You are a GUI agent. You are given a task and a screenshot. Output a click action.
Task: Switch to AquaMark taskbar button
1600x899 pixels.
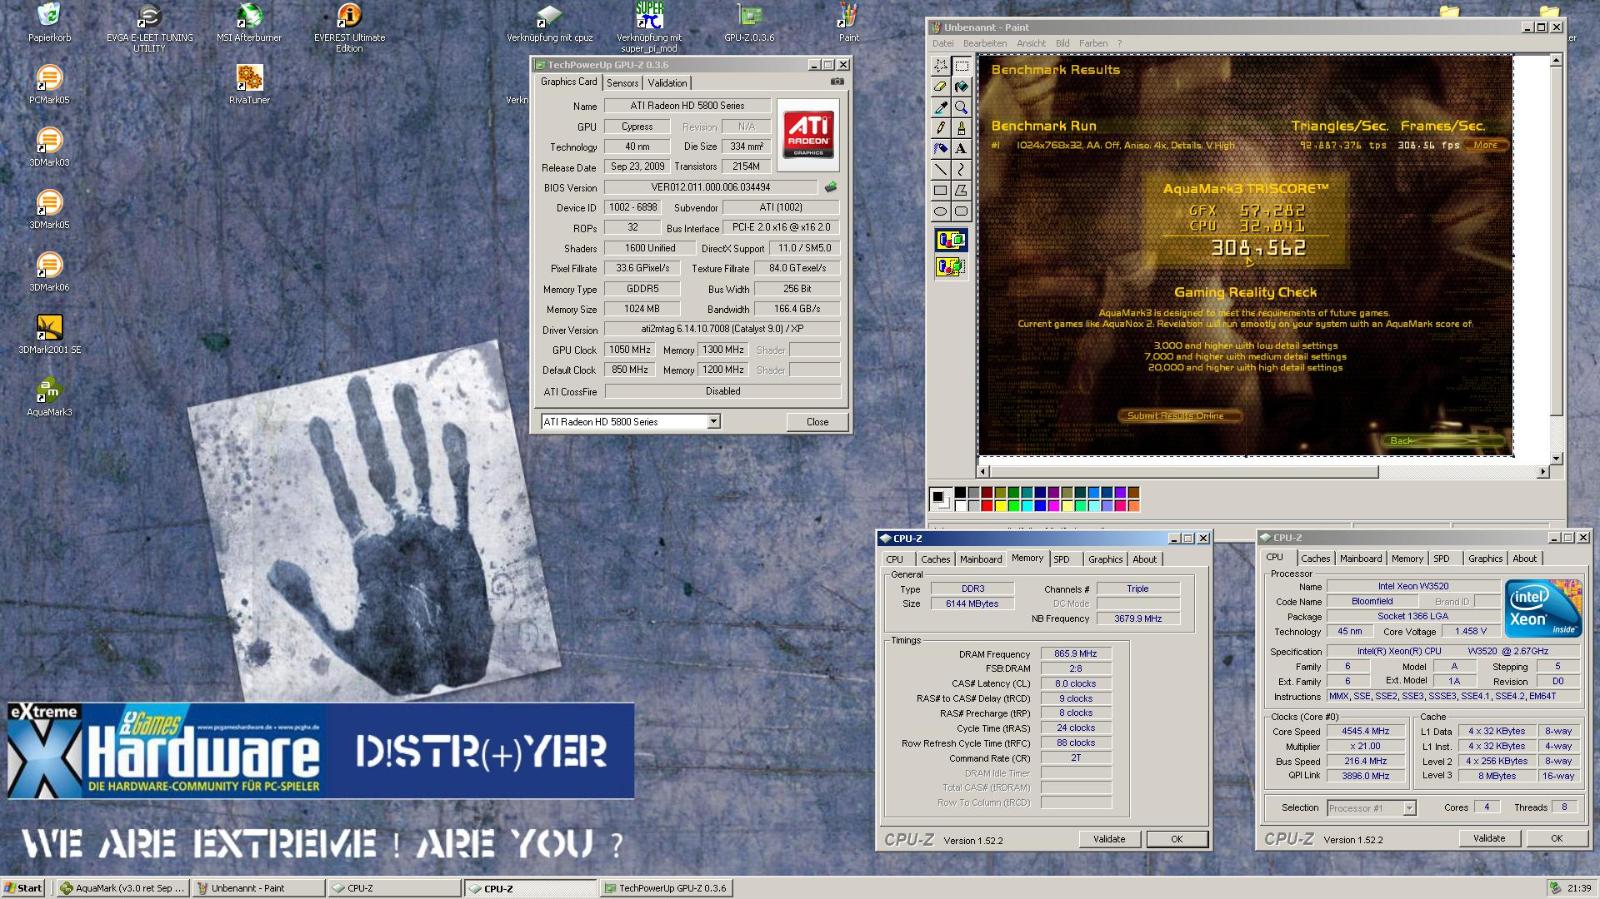tap(121, 888)
